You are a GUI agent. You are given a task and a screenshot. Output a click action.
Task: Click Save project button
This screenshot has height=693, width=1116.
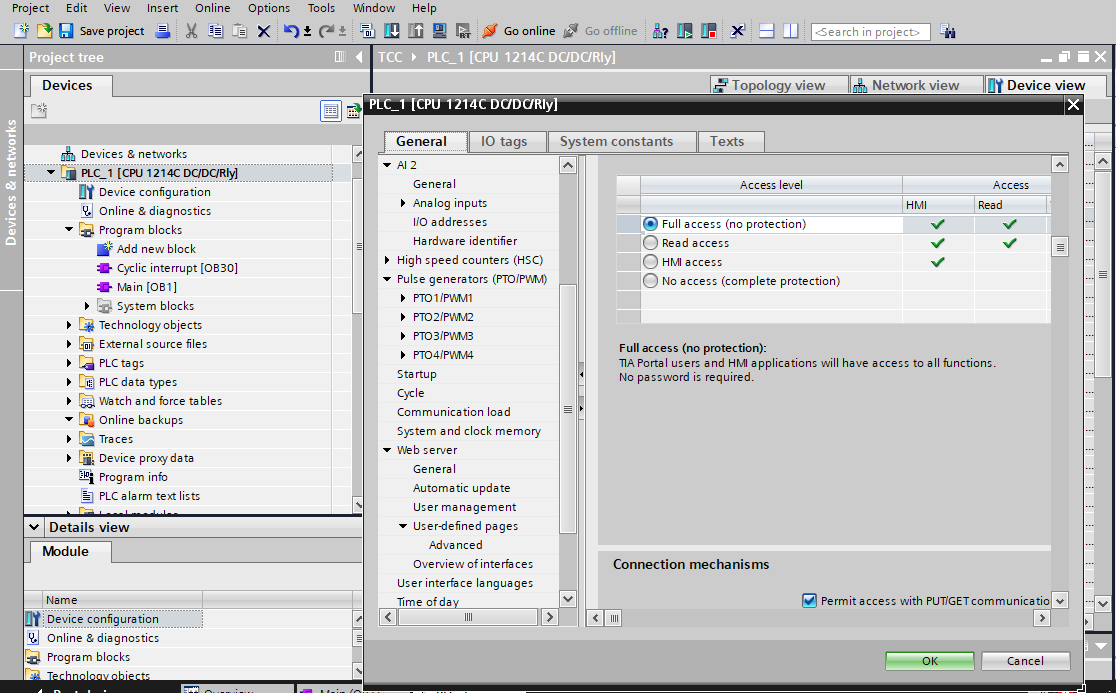102,31
